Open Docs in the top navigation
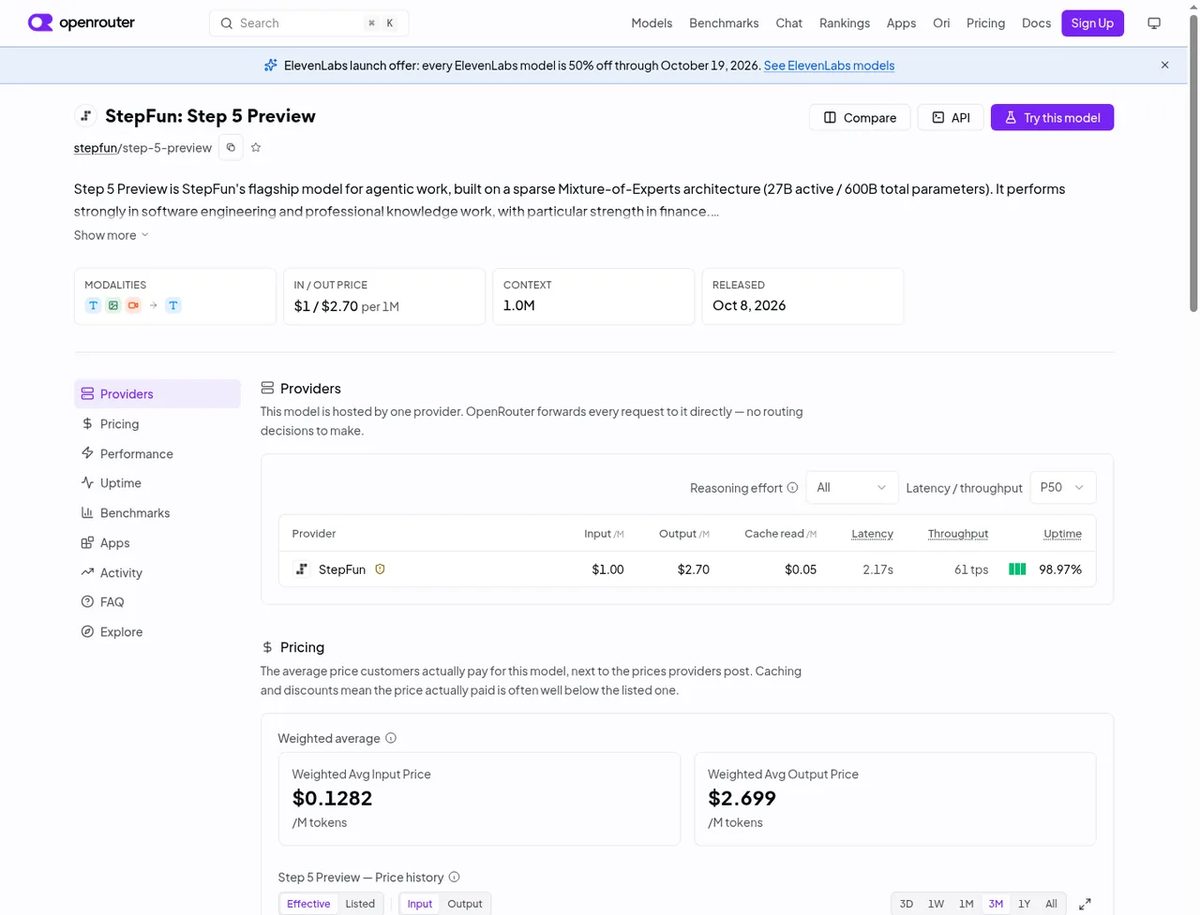Screen dimensions: 1200x915 (1036, 23)
